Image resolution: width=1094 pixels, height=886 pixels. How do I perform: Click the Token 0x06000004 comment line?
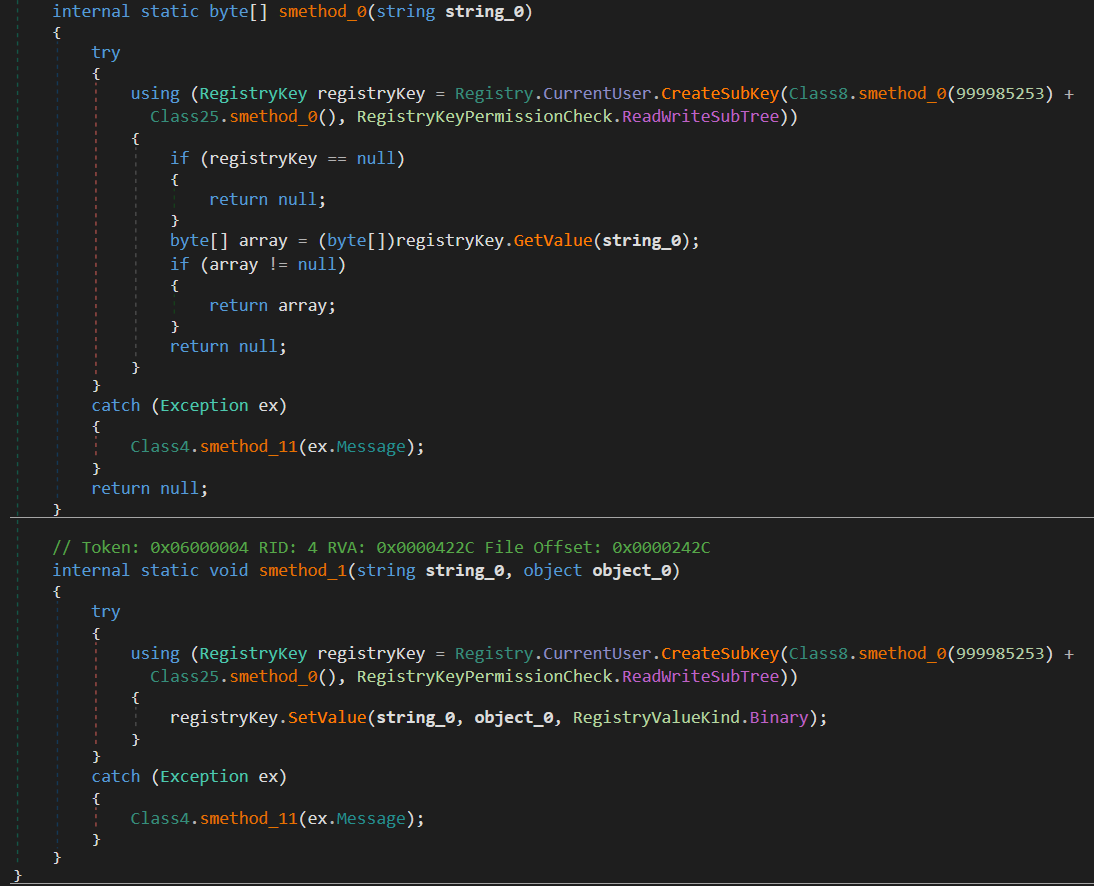381,548
